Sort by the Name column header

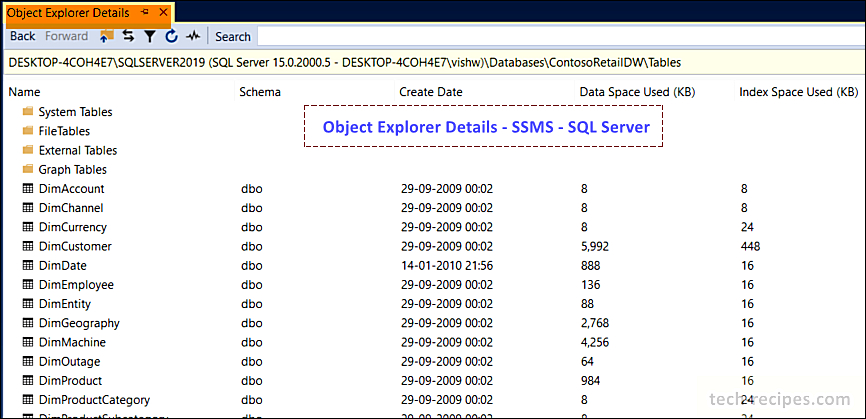pos(24,92)
